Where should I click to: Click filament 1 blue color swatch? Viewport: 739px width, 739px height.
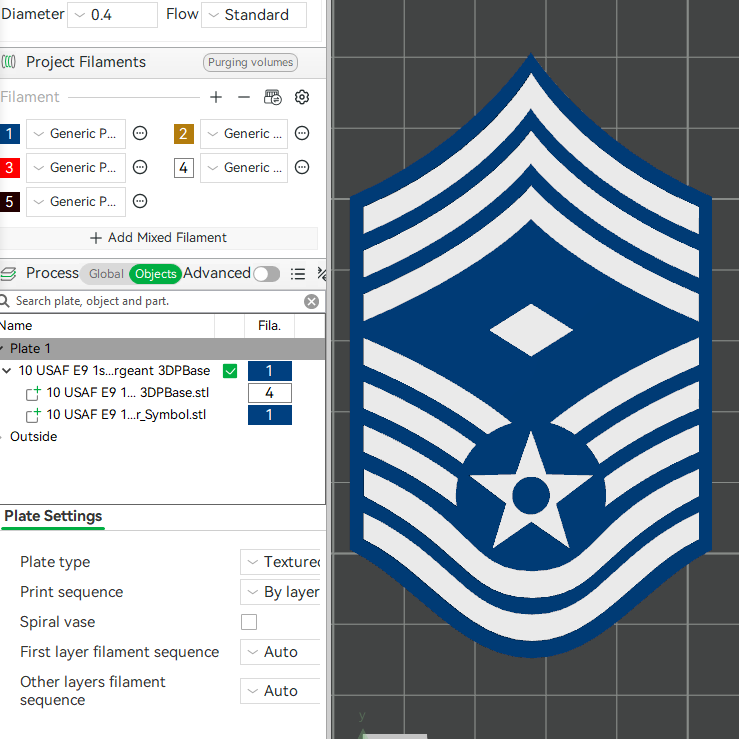point(9,134)
